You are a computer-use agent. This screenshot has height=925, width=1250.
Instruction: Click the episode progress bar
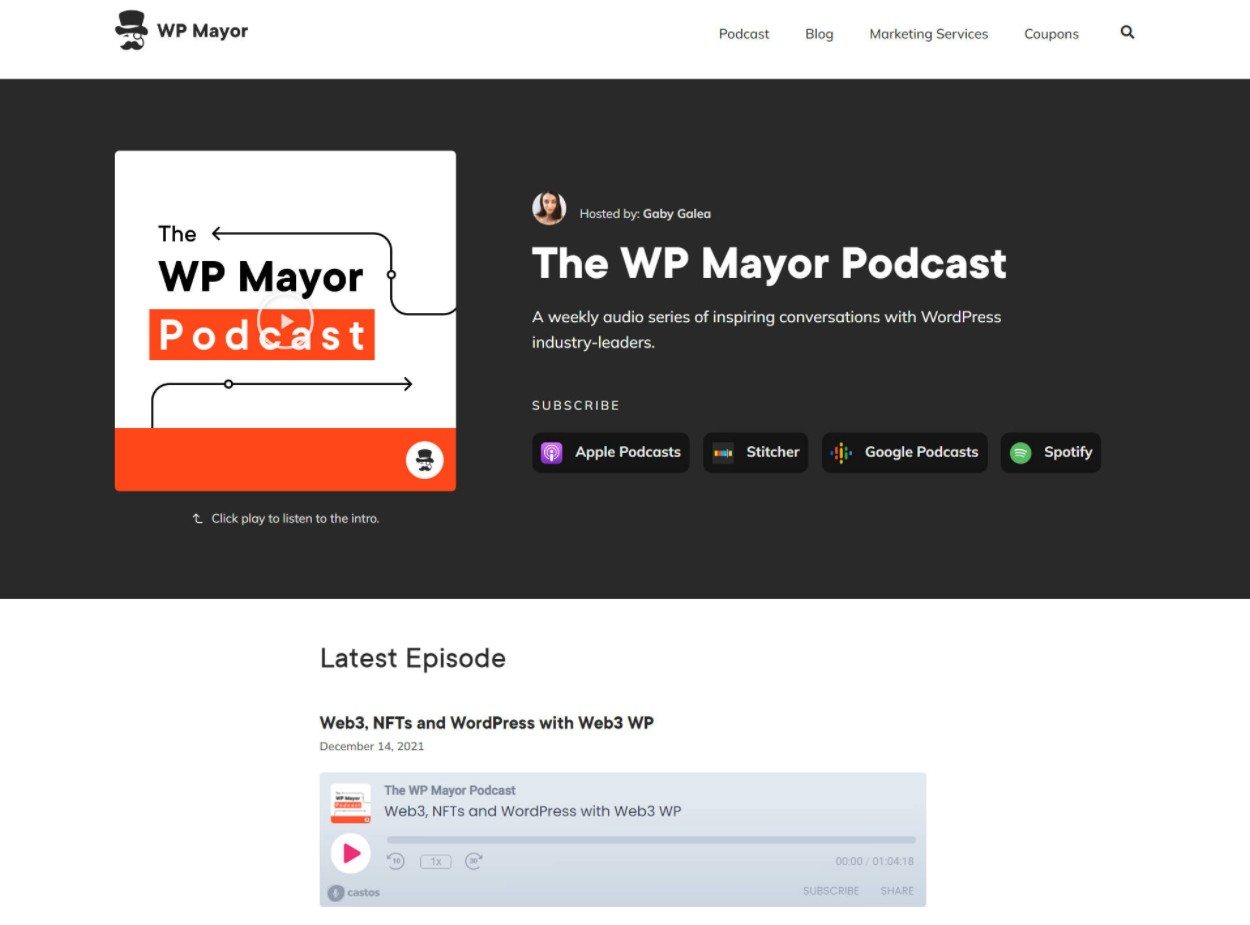(651, 839)
